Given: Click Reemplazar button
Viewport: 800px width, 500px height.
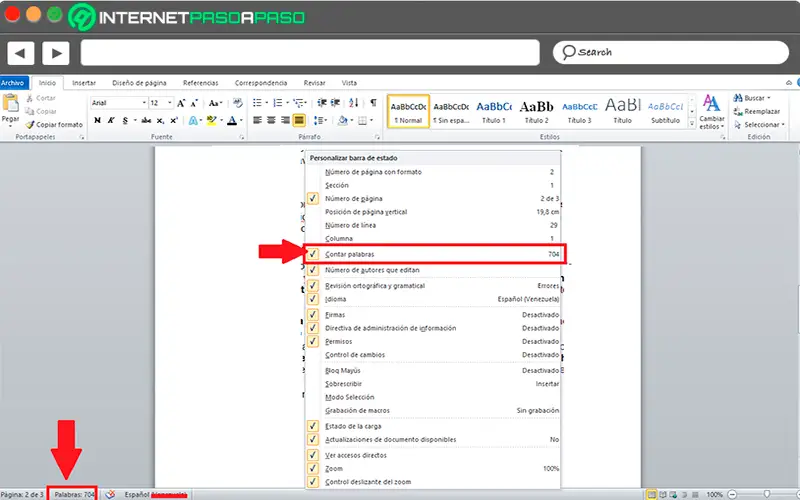Looking at the screenshot, I should pyautogui.click(x=757, y=111).
